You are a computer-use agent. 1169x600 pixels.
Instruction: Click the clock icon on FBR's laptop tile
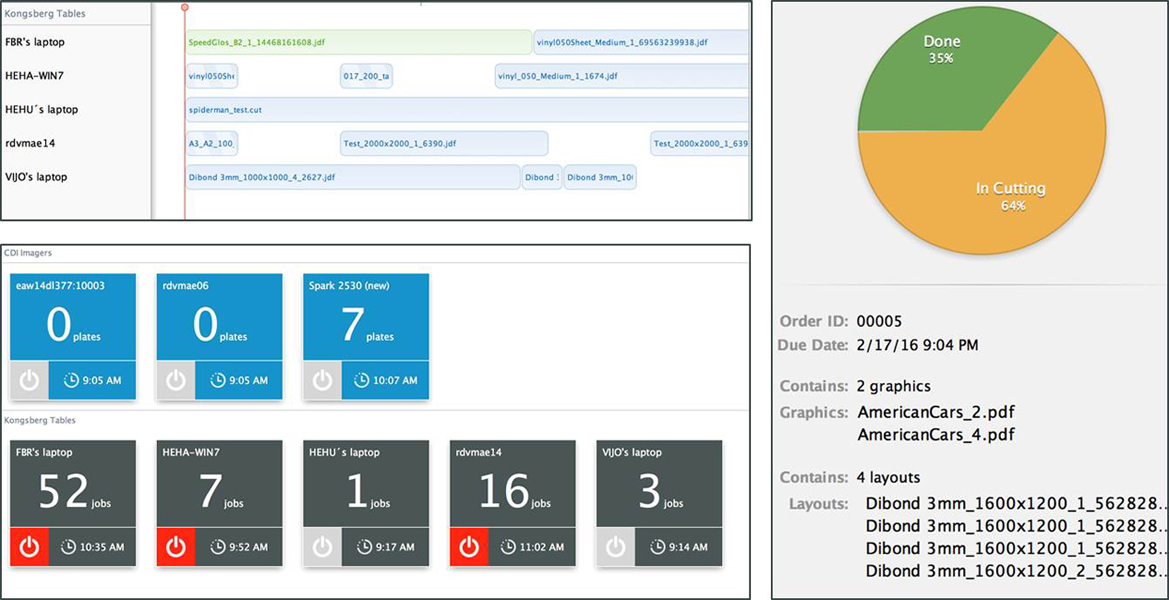point(91,547)
